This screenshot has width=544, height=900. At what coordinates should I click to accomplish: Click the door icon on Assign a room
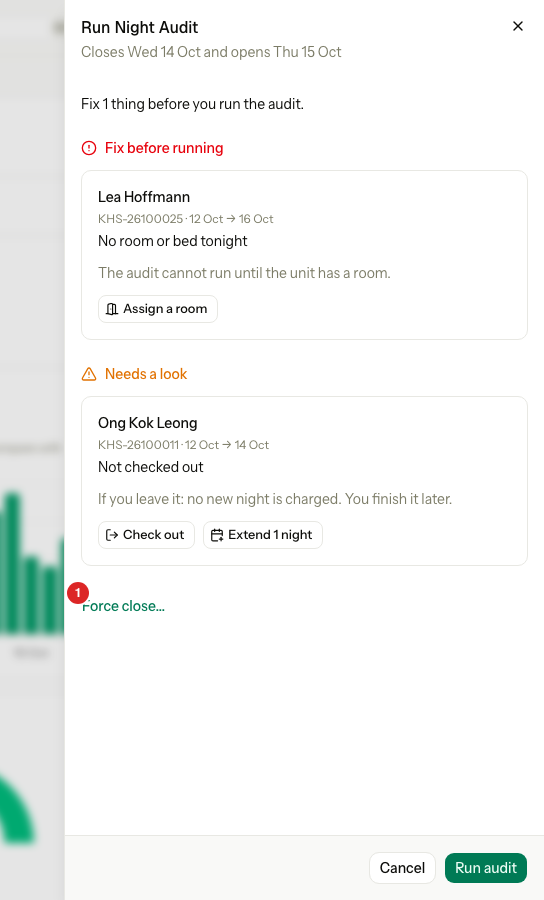[112, 309]
